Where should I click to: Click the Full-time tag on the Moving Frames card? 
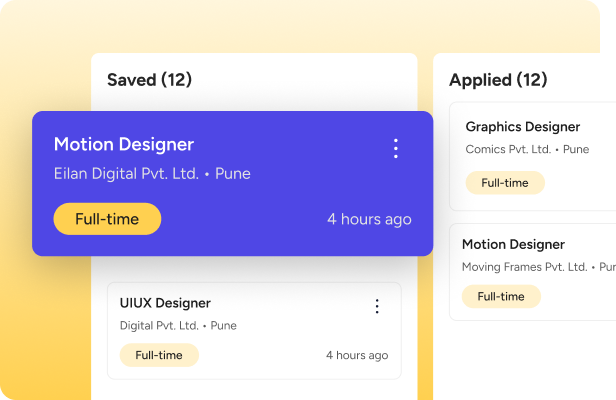point(501,296)
